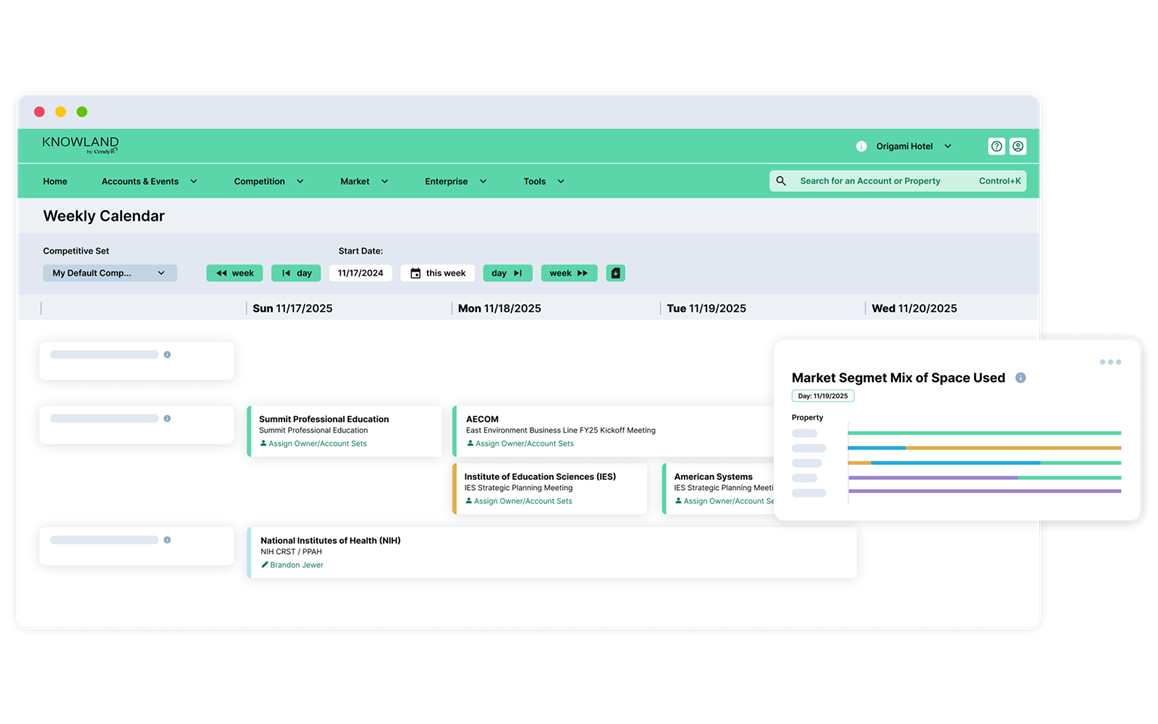The image size is (1158, 724).
Task: Click person icon on AECOM card
Action: (x=470, y=443)
